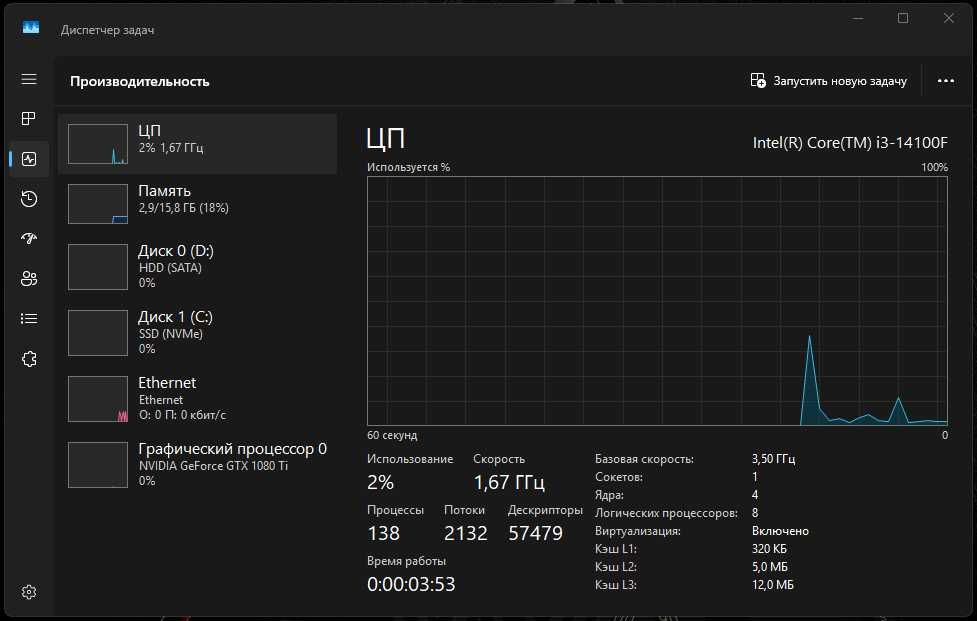The image size is (977, 621).
Task: Click the Run new task icon
Action: [758, 80]
